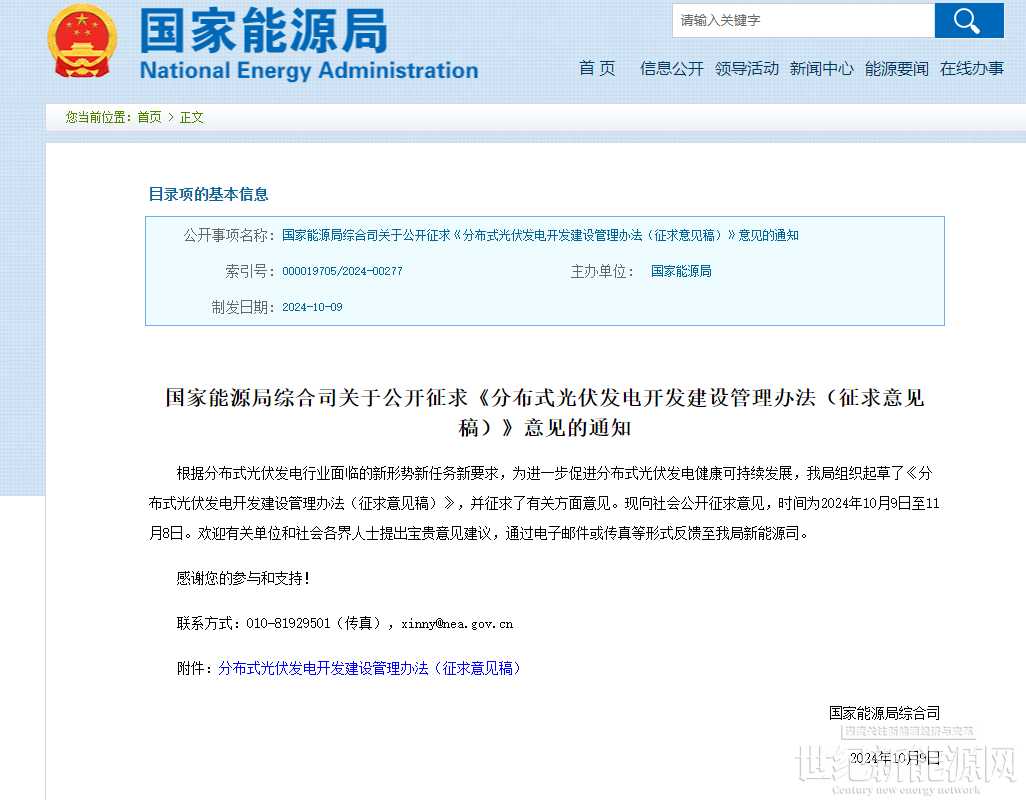1026x800 pixels.
Task: Click the 正文 breadcrumb text
Action: click(192, 117)
